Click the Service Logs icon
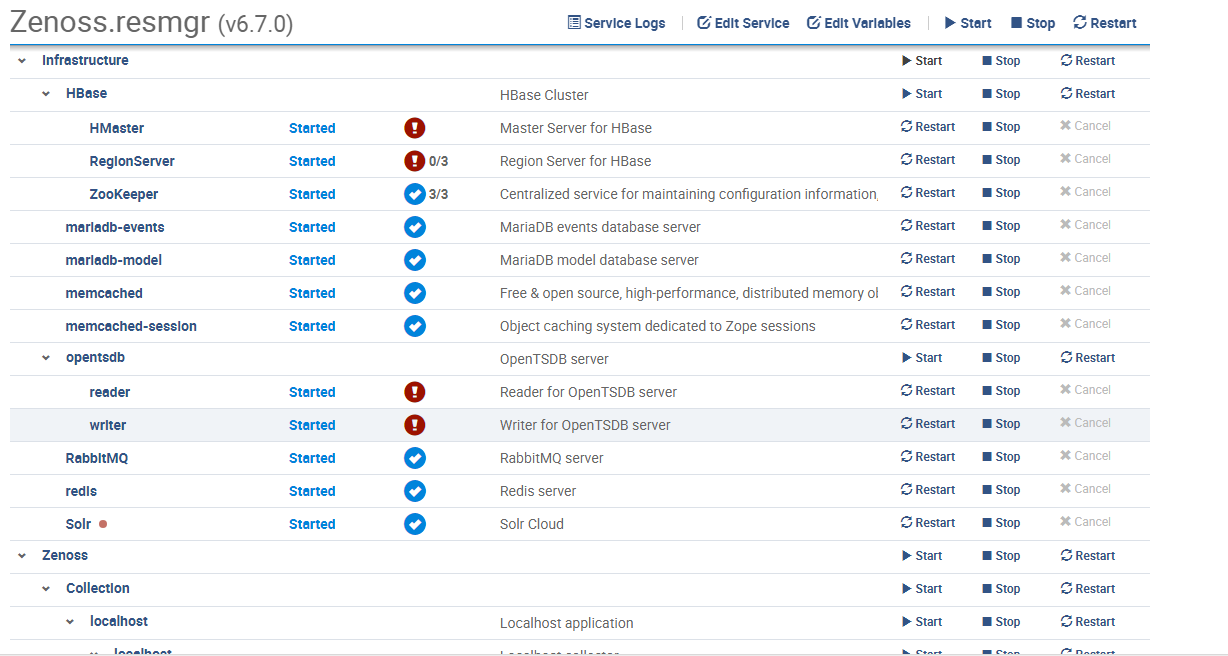The width and height of the screenshot is (1228, 656). point(574,22)
